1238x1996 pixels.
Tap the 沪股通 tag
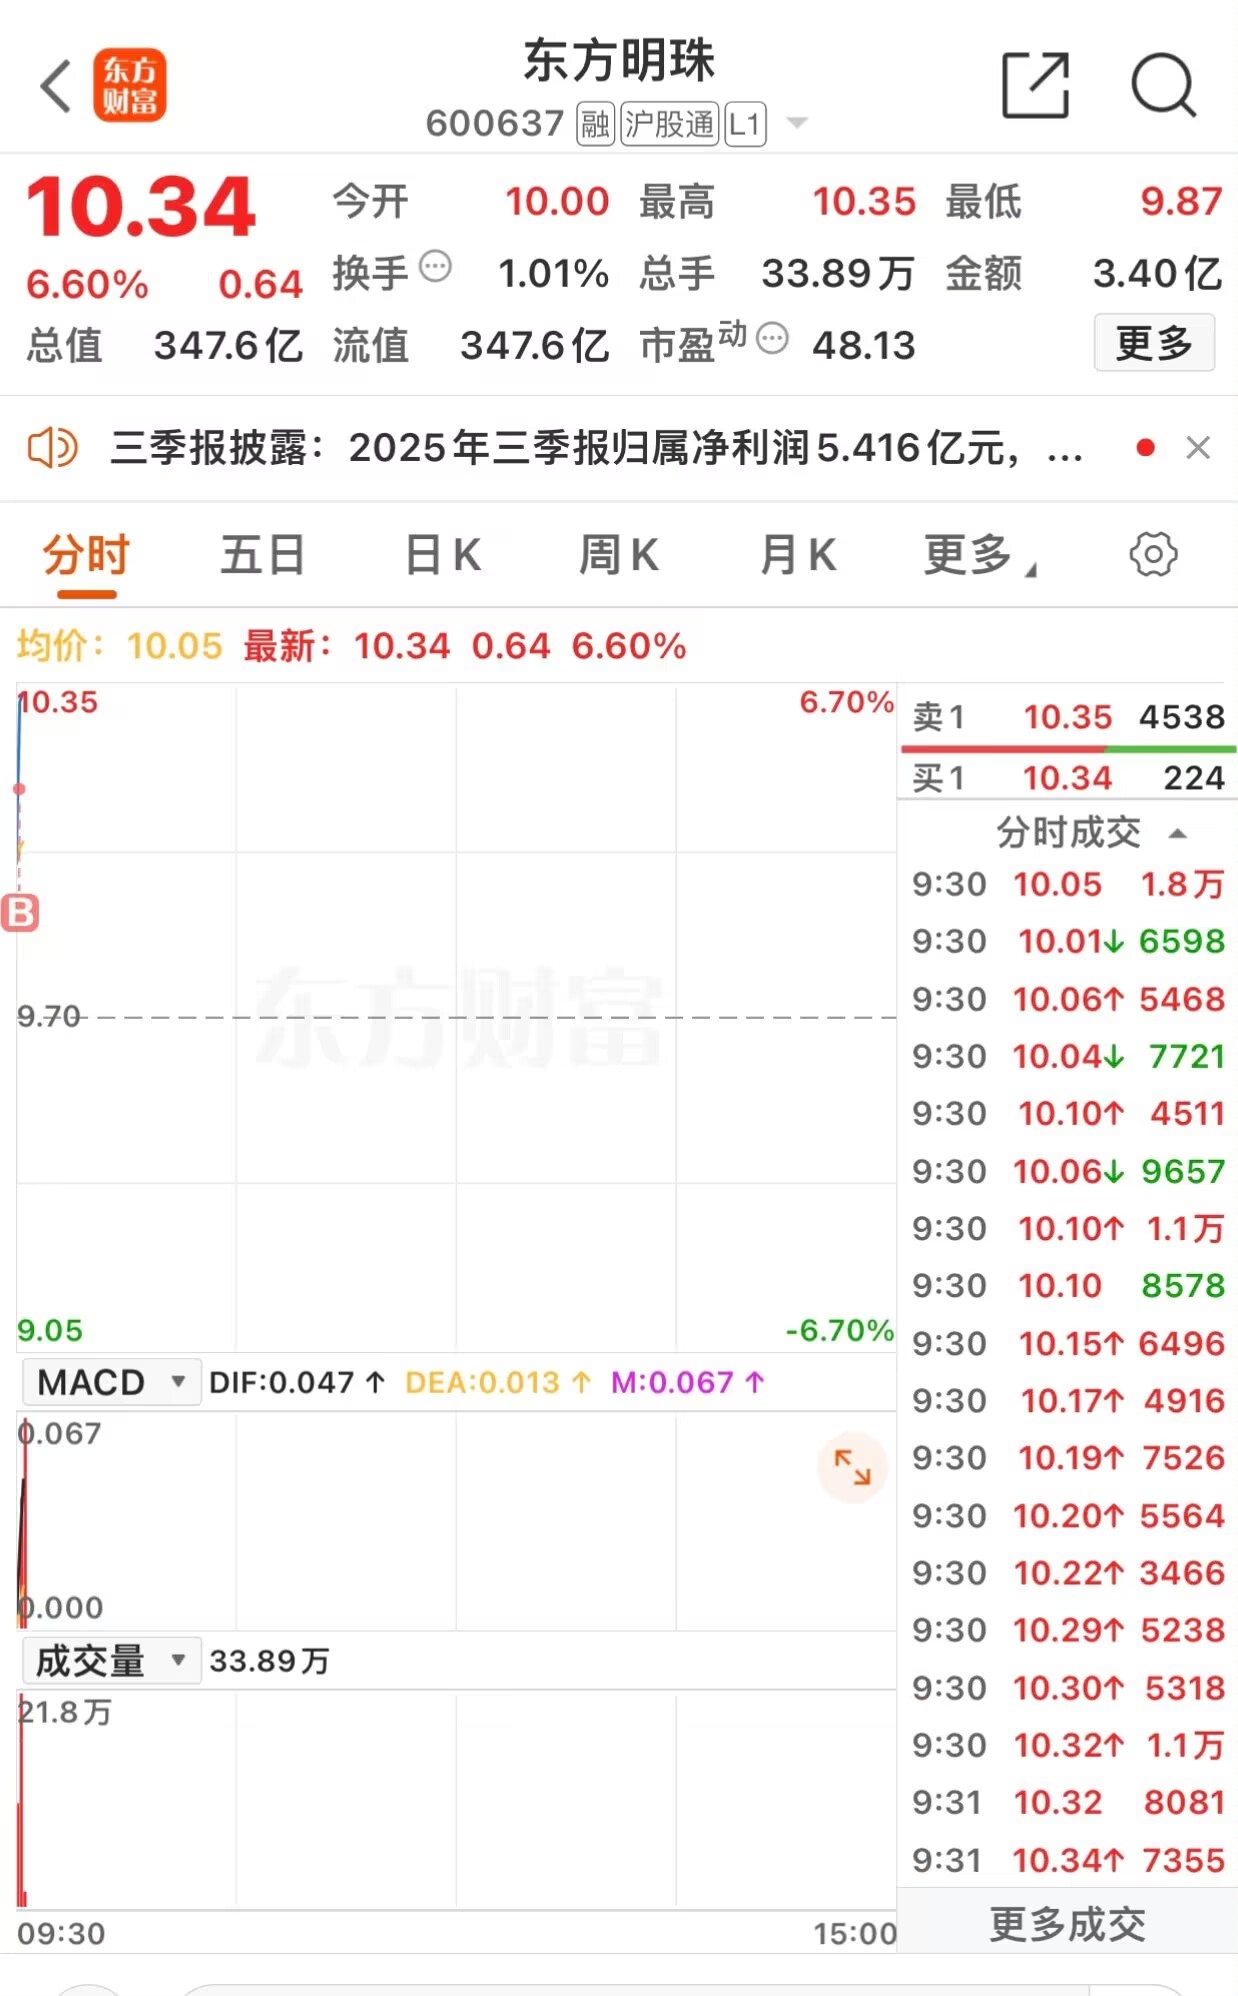tap(669, 124)
